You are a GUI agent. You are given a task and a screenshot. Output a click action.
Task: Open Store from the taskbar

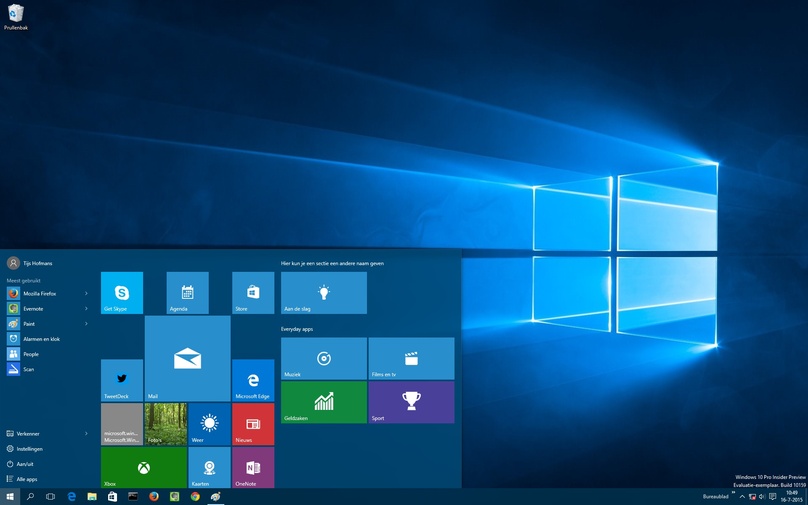pos(112,497)
